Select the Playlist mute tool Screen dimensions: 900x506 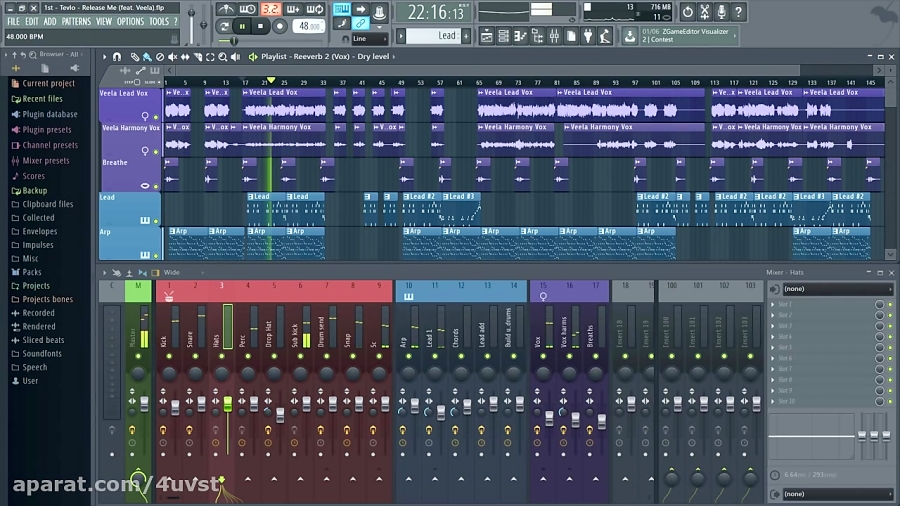point(172,57)
